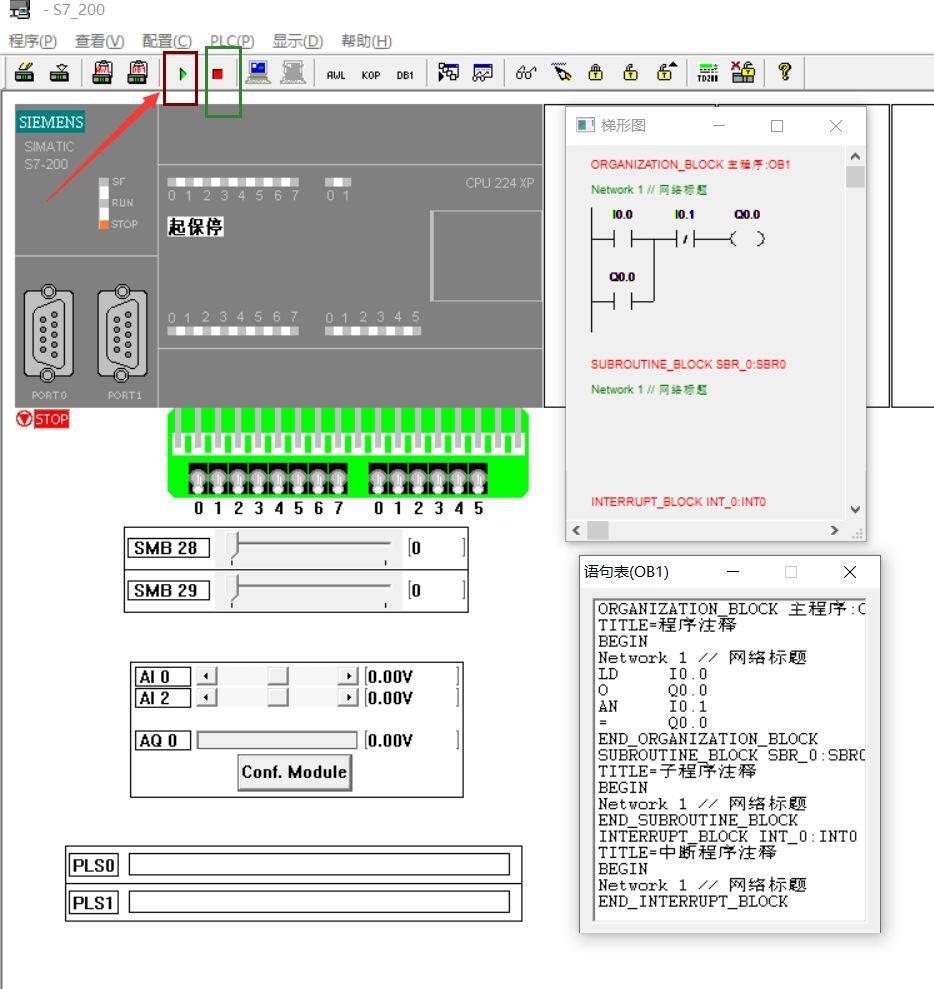Click the SMB 28 potentiometer slider
Screen dimensions: 934x989
(234, 547)
